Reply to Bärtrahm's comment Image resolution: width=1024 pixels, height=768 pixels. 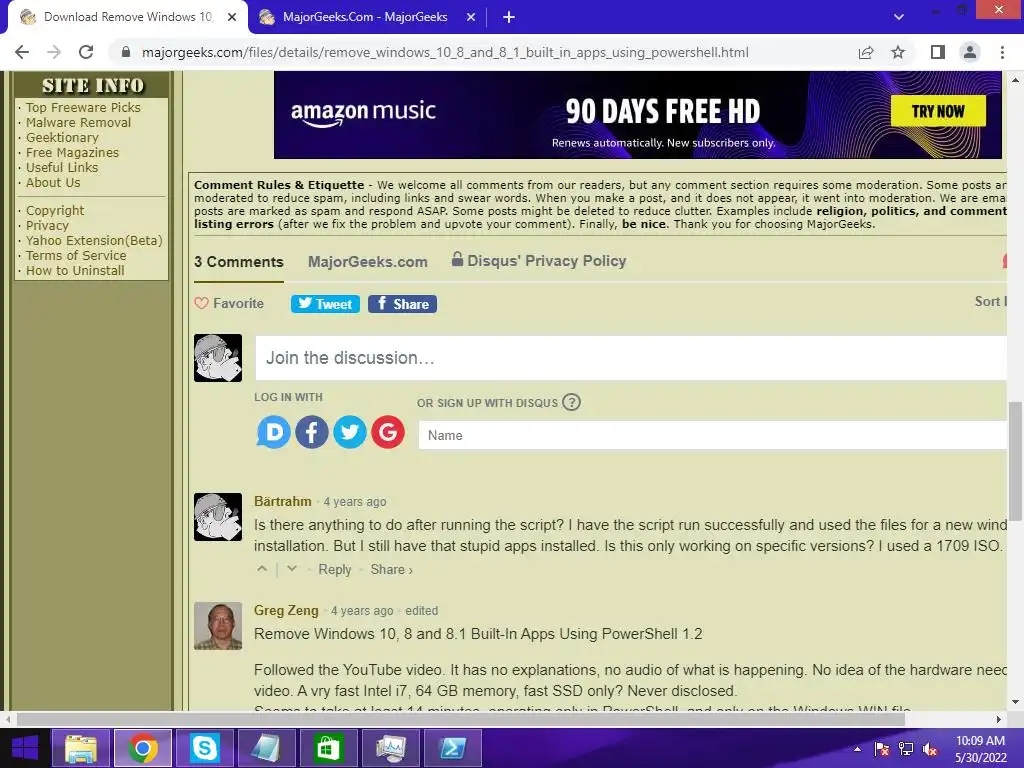pyautogui.click(x=334, y=569)
